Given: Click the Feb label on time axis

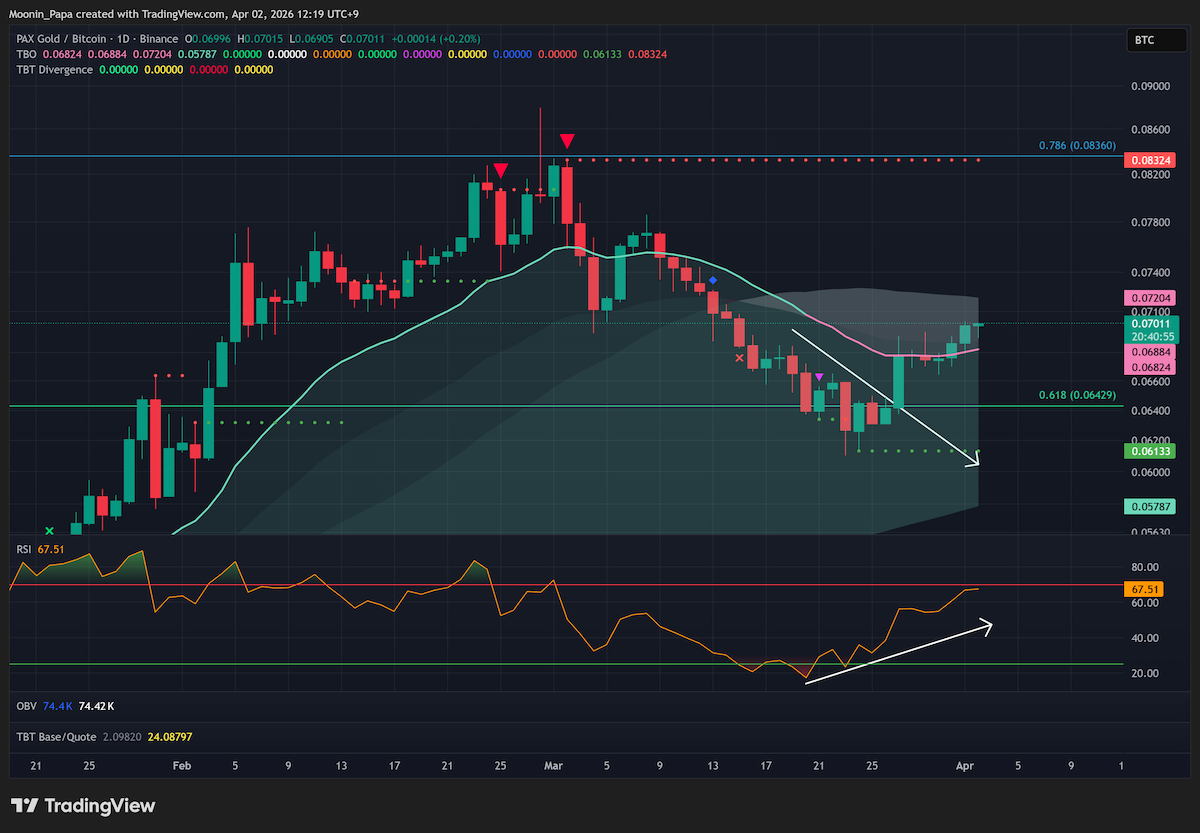Looking at the screenshot, I should [x=181, y=766].
